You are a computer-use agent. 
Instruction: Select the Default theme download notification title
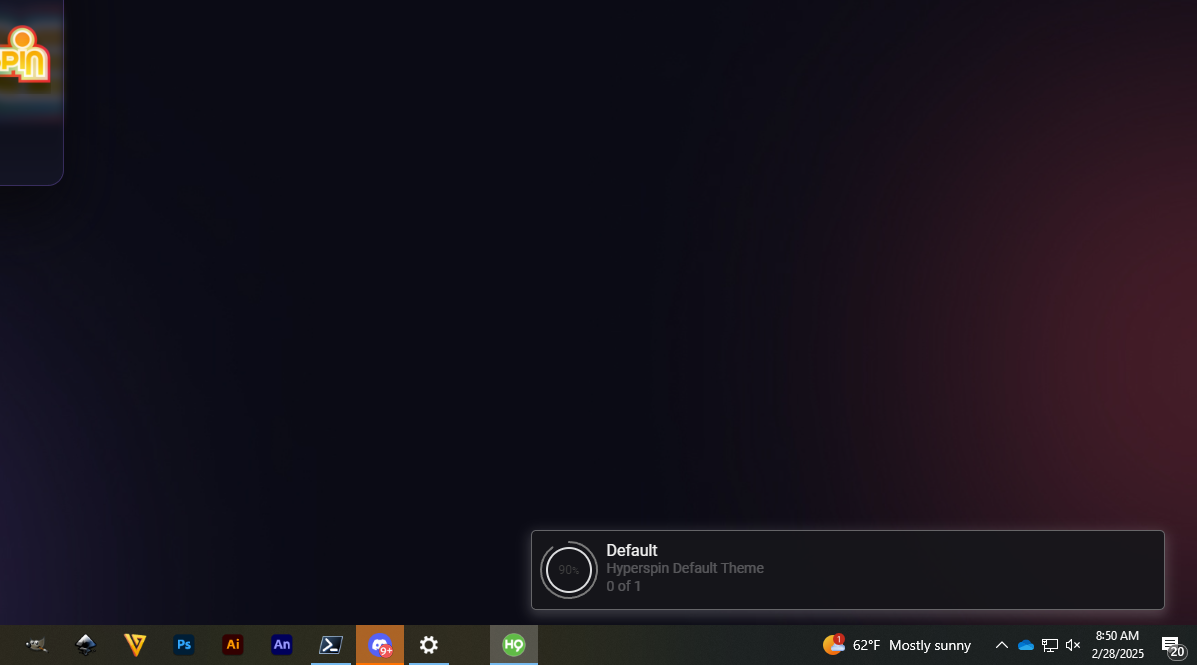pyautogui.click(x=632, y=550)
